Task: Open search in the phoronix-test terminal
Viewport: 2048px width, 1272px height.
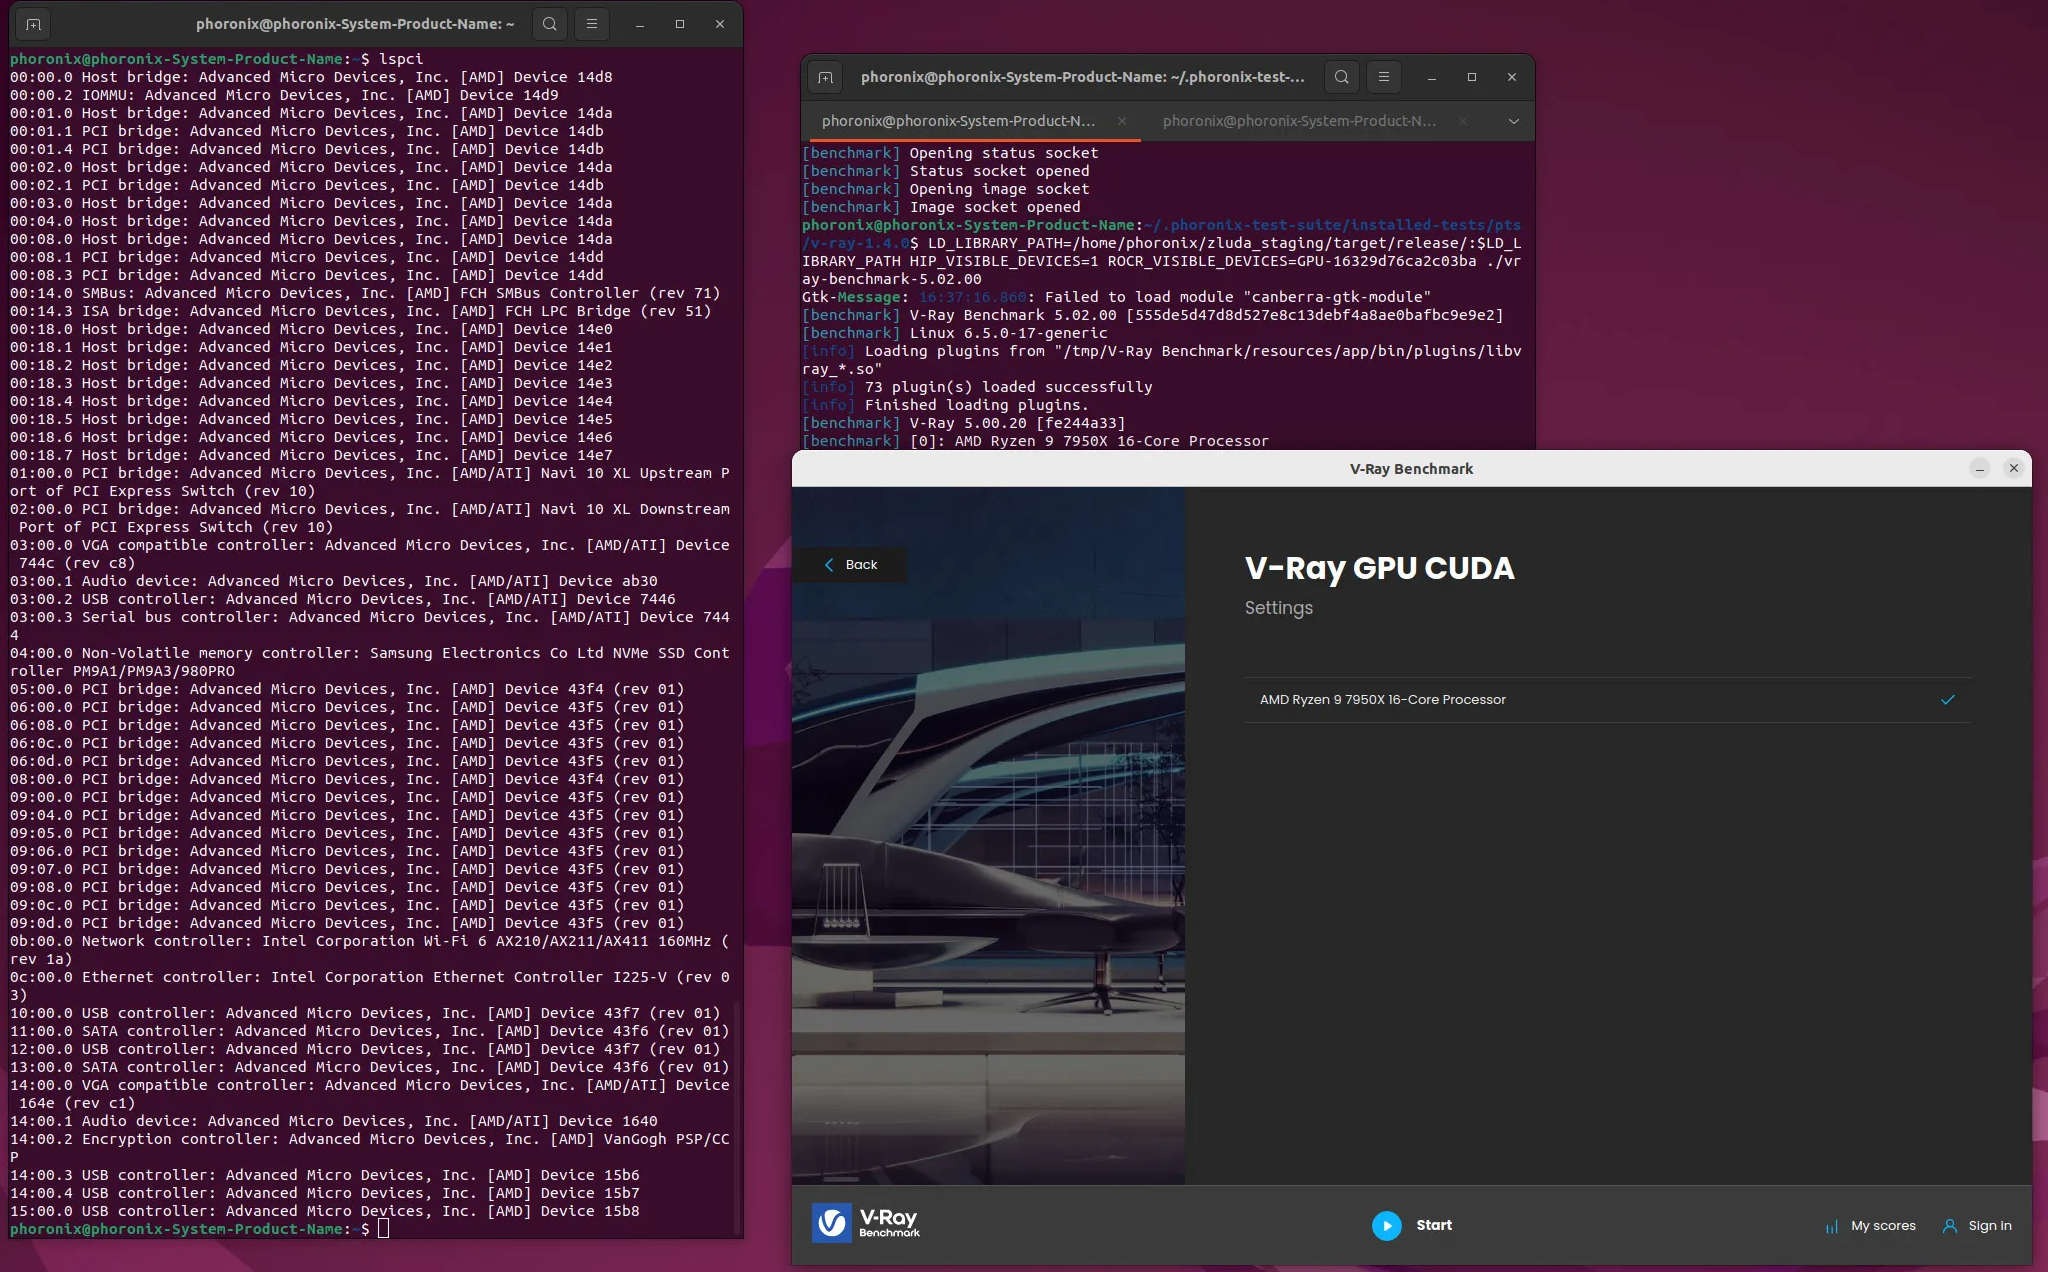Action: click(x=1341, y=77)
